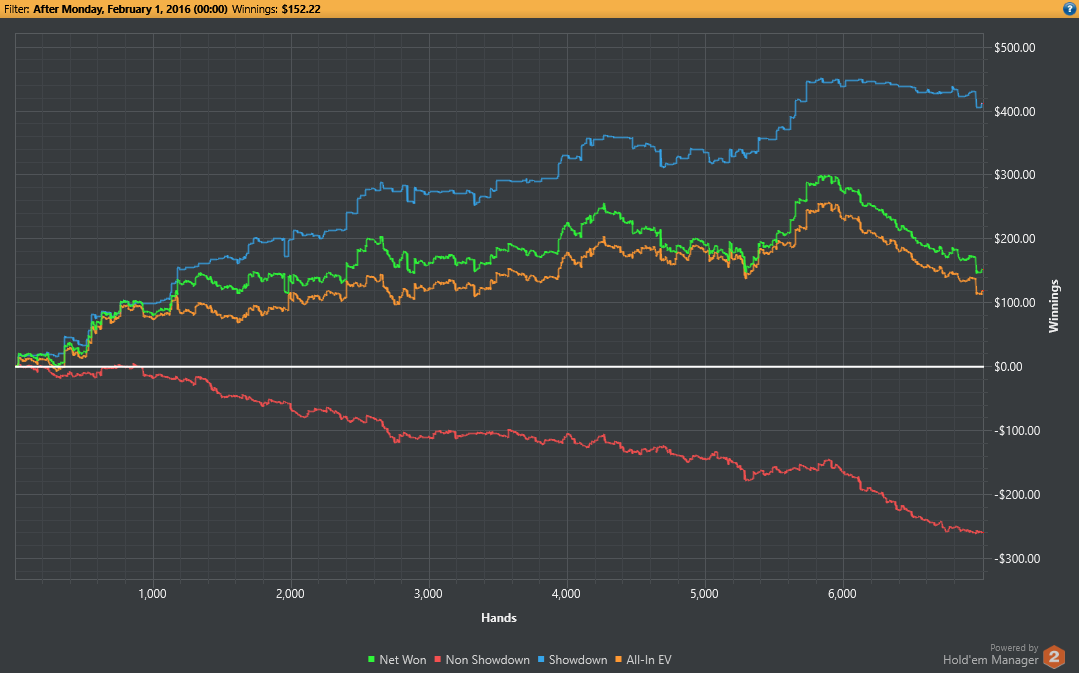Screen dimensions: 1079x673
Task: Click the end point of the blue Showdown line
Action: coord(981,105)
